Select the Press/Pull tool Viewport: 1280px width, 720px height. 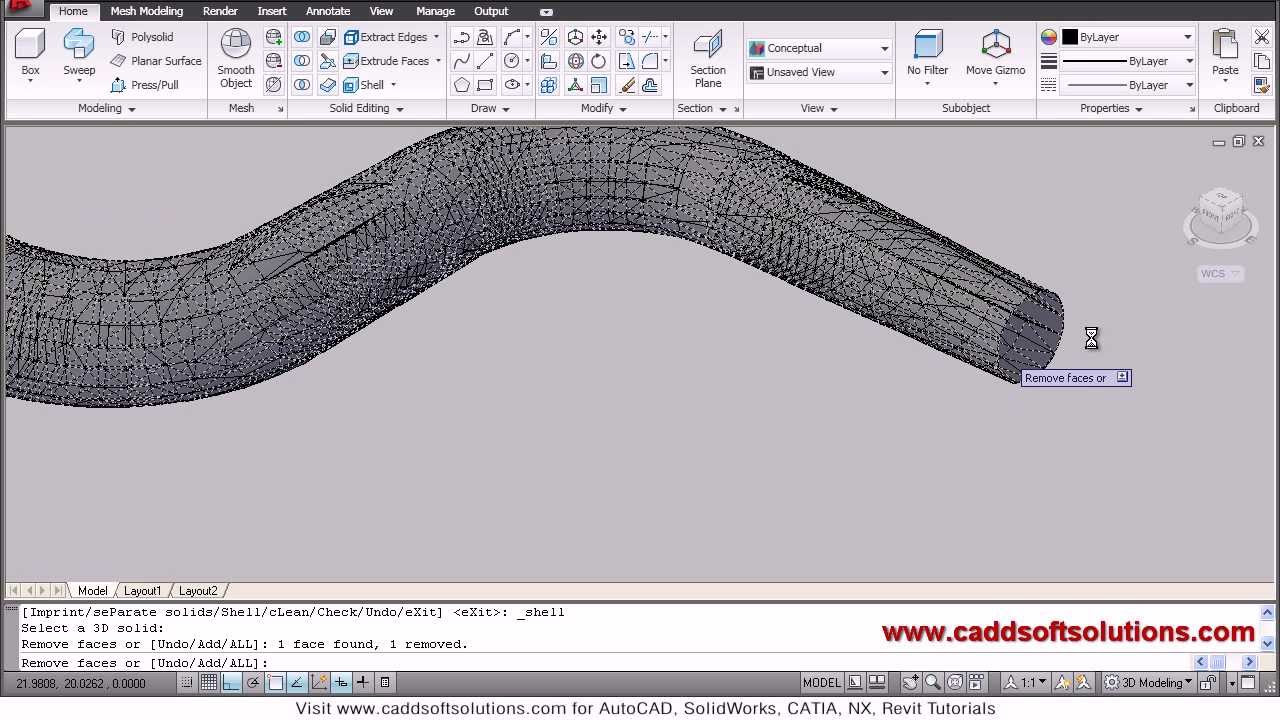coord(144,85)
